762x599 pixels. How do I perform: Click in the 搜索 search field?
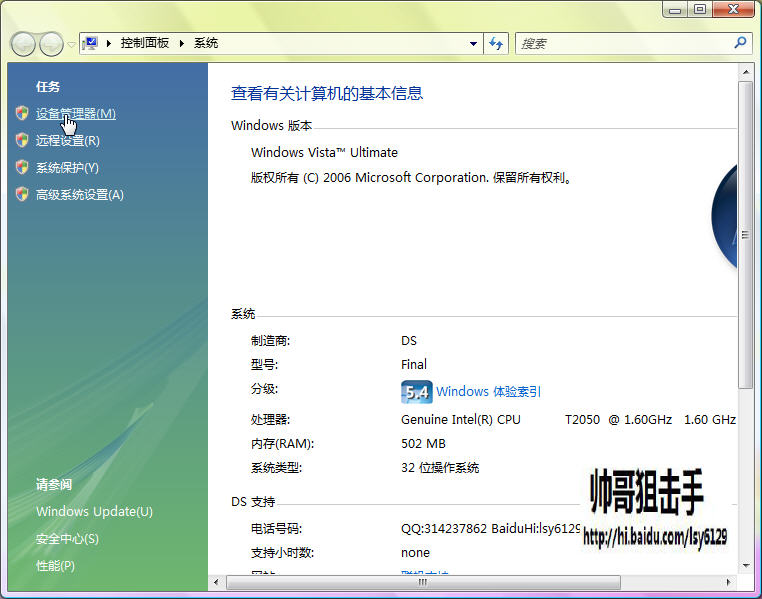tap(624, 44)
